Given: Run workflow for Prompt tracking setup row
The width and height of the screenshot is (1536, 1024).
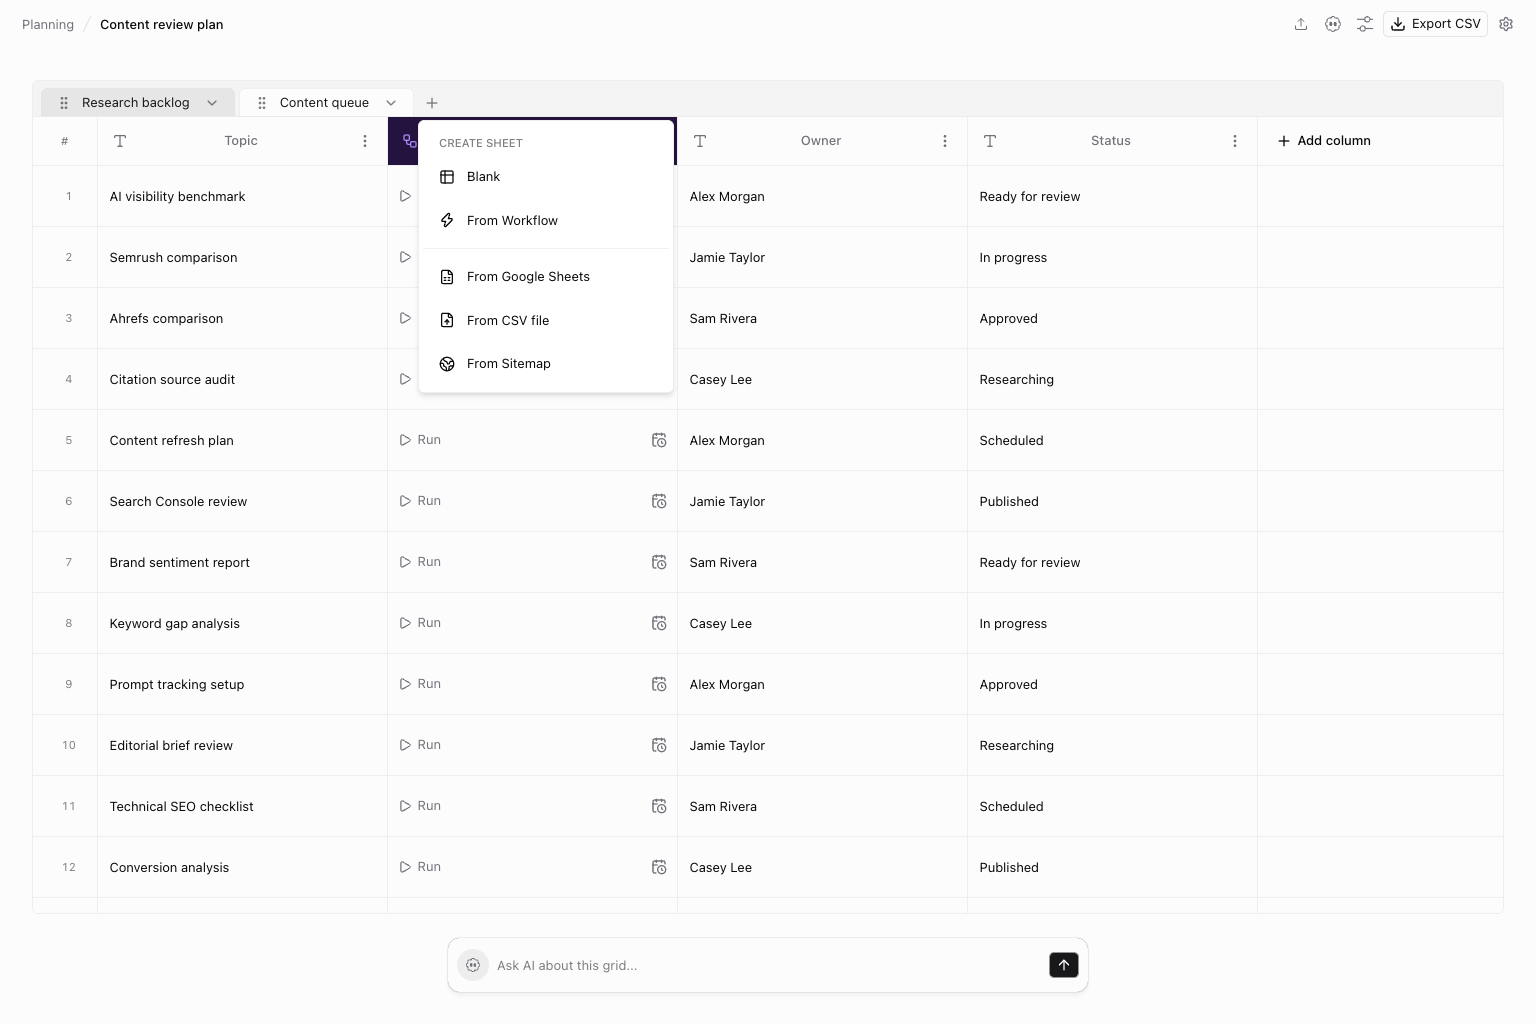Looking at the screenshot, I should 420,684.
